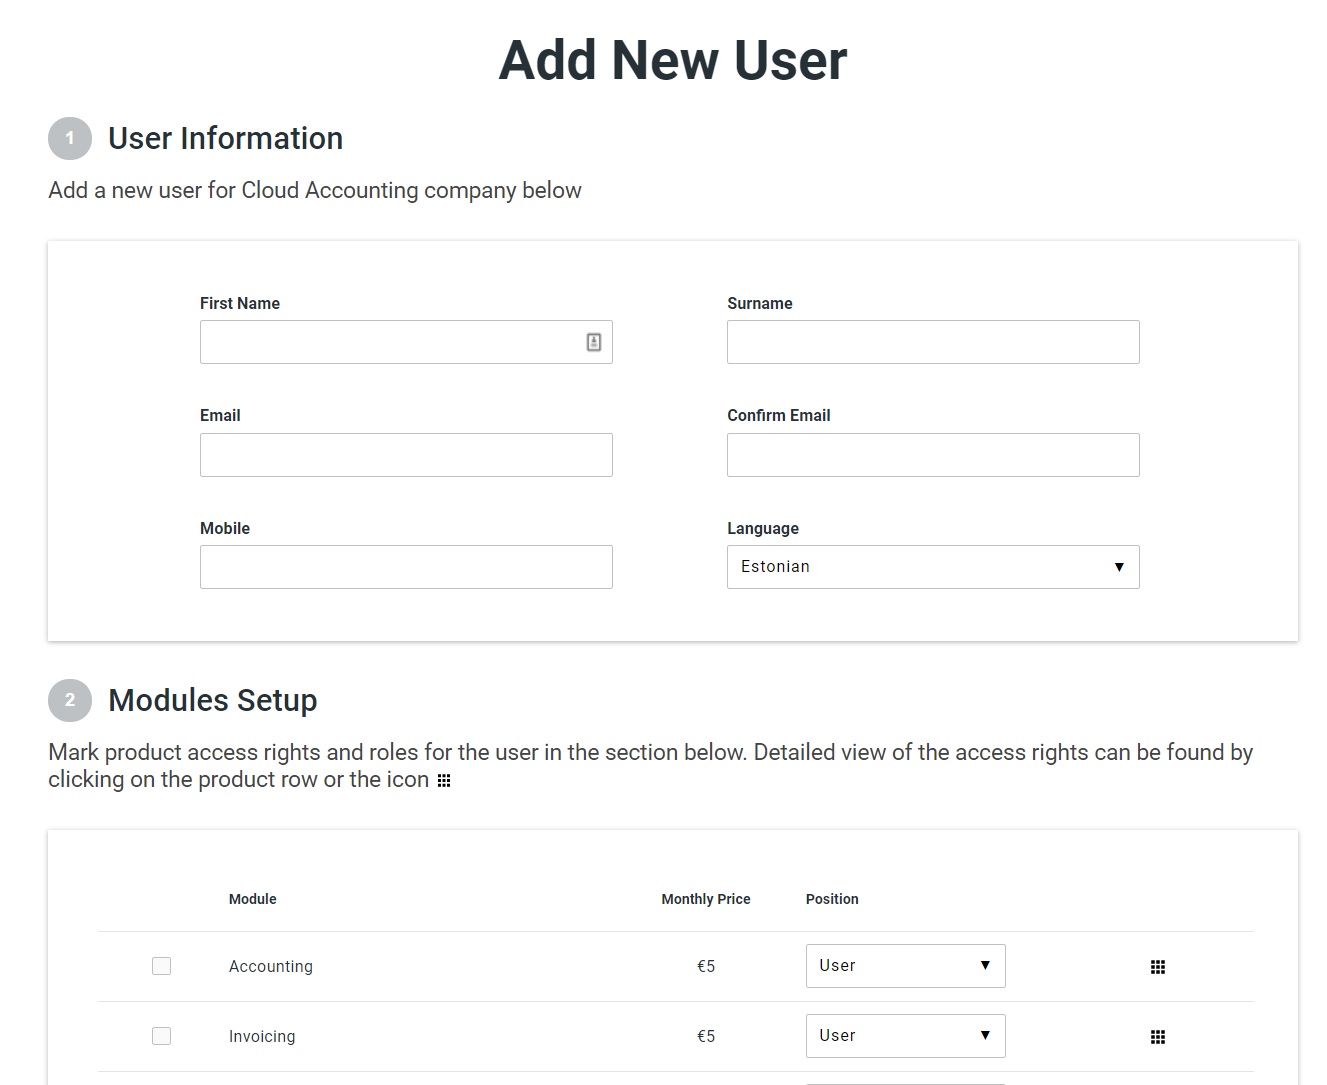
Task: Click grid icon in Modules Setup description
Action: 444,781
